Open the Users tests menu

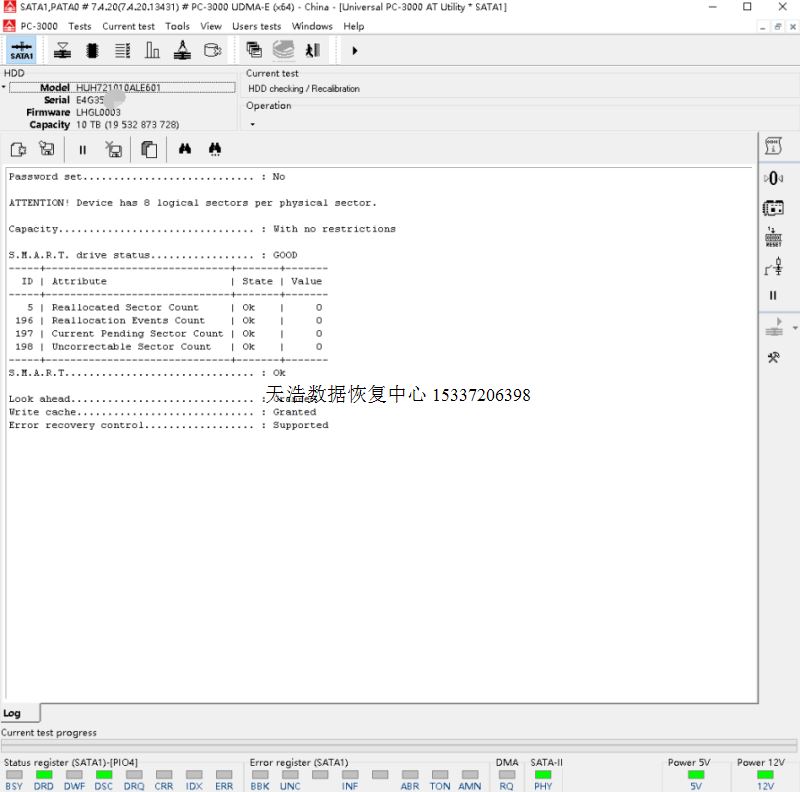point(256,26)
